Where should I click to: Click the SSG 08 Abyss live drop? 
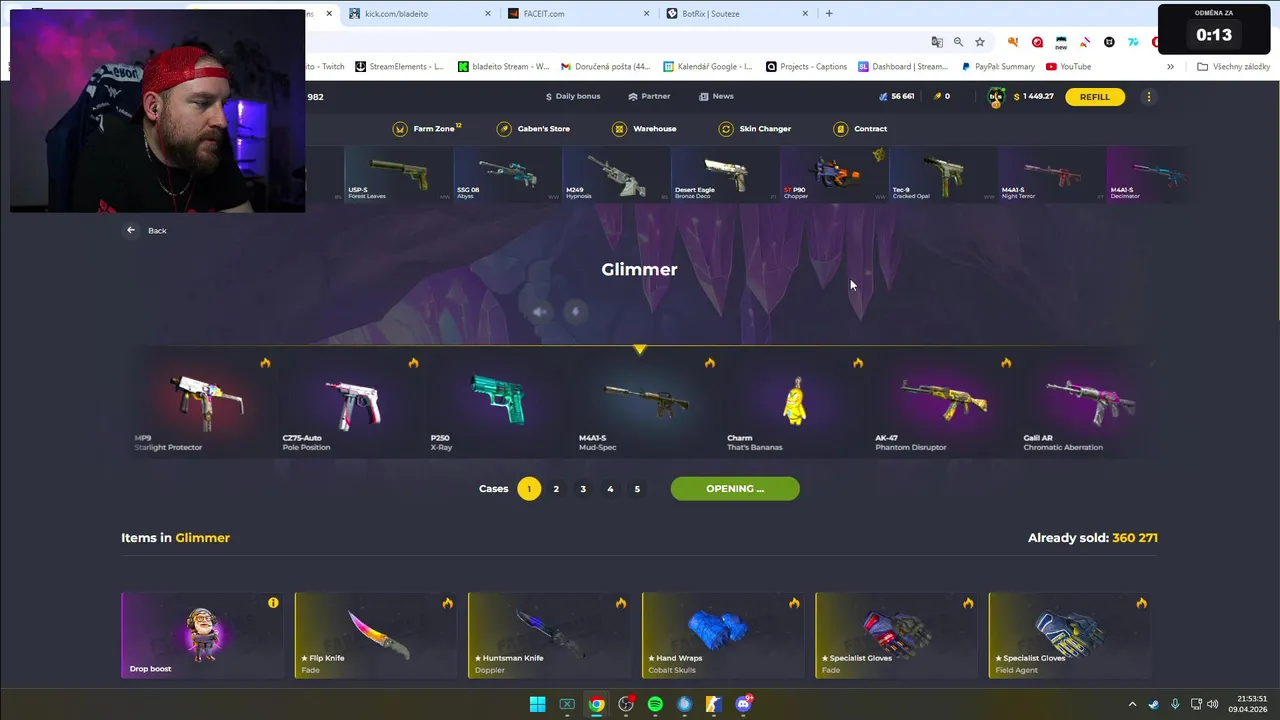pyautogui.click(x=507, y=174)
